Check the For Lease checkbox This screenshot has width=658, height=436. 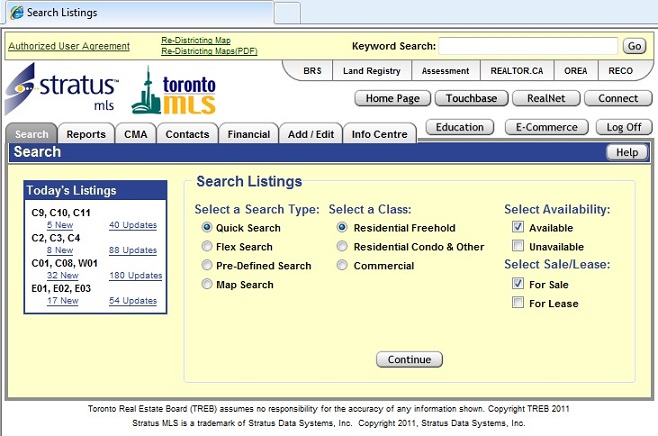click(517, 303)
